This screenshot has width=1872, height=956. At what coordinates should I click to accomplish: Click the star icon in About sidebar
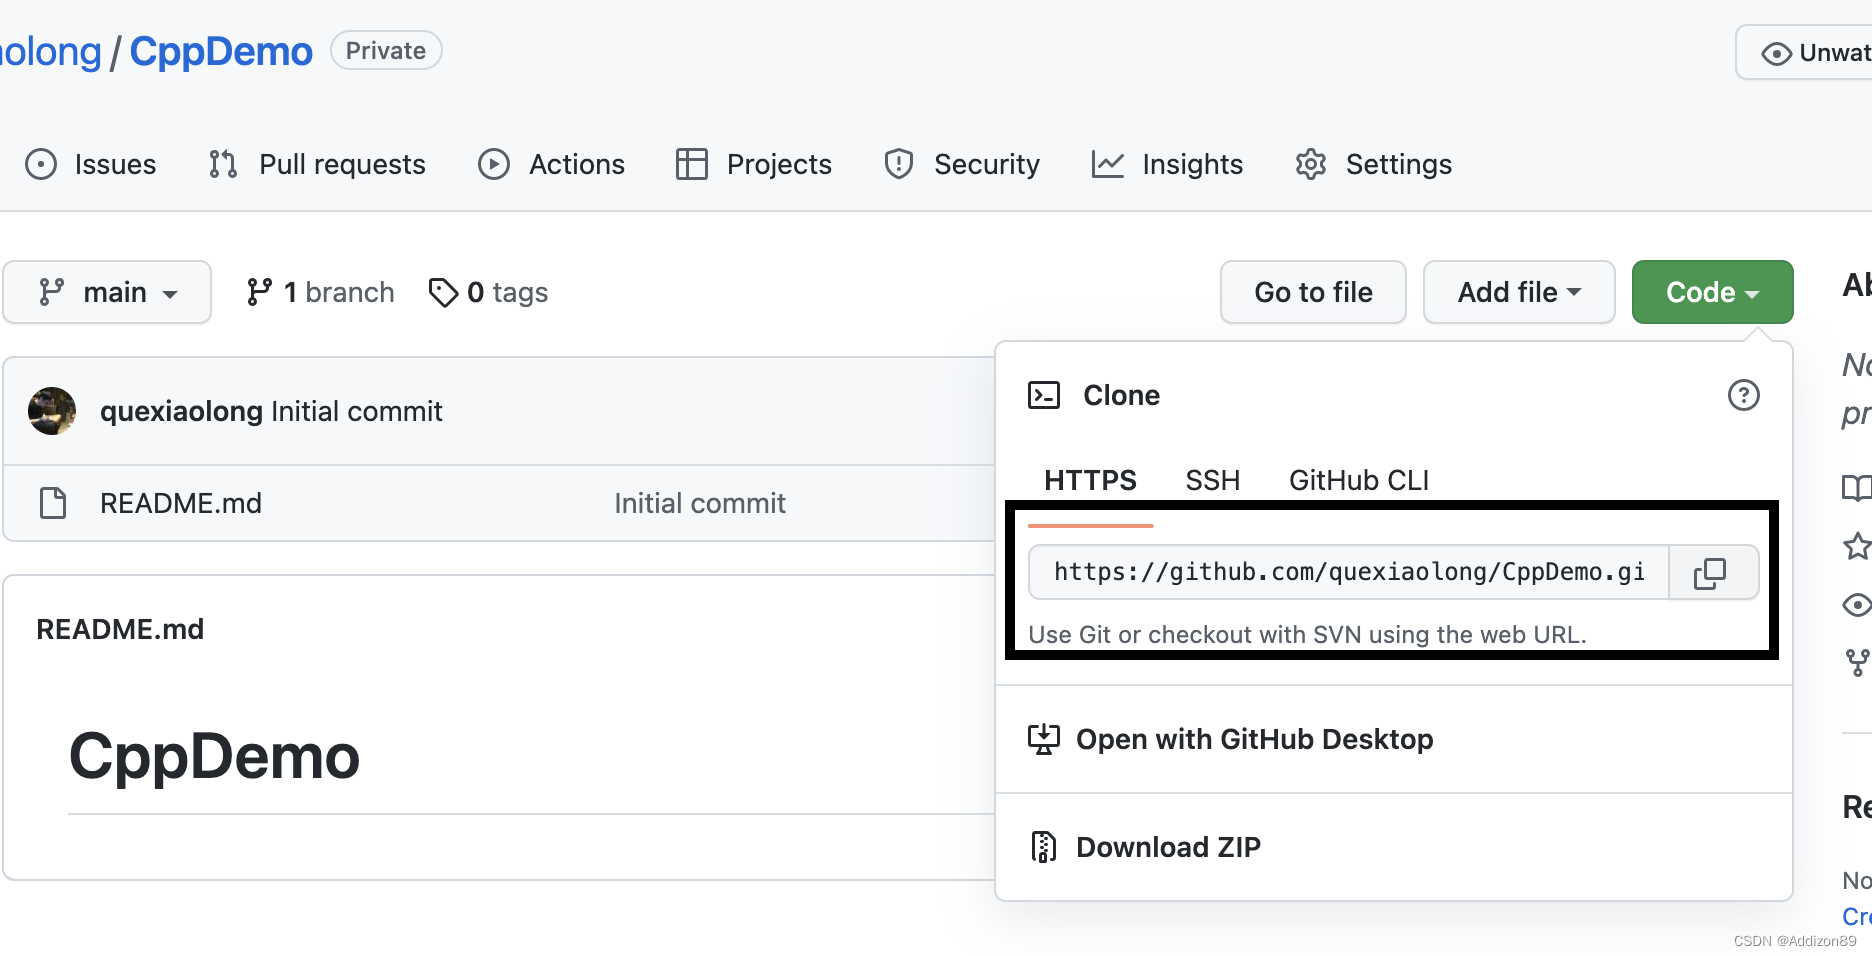pos(1857,546)
